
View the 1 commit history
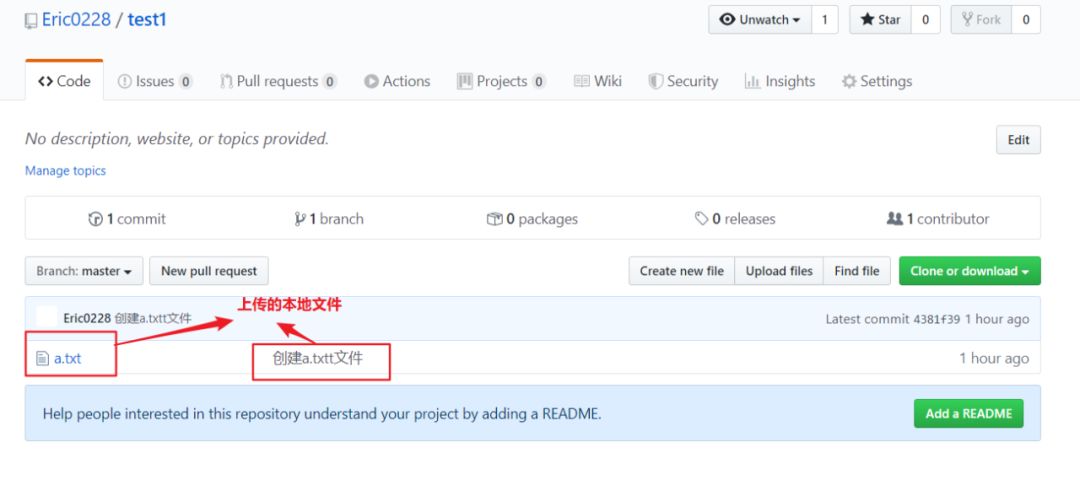[x=127, y=219]
